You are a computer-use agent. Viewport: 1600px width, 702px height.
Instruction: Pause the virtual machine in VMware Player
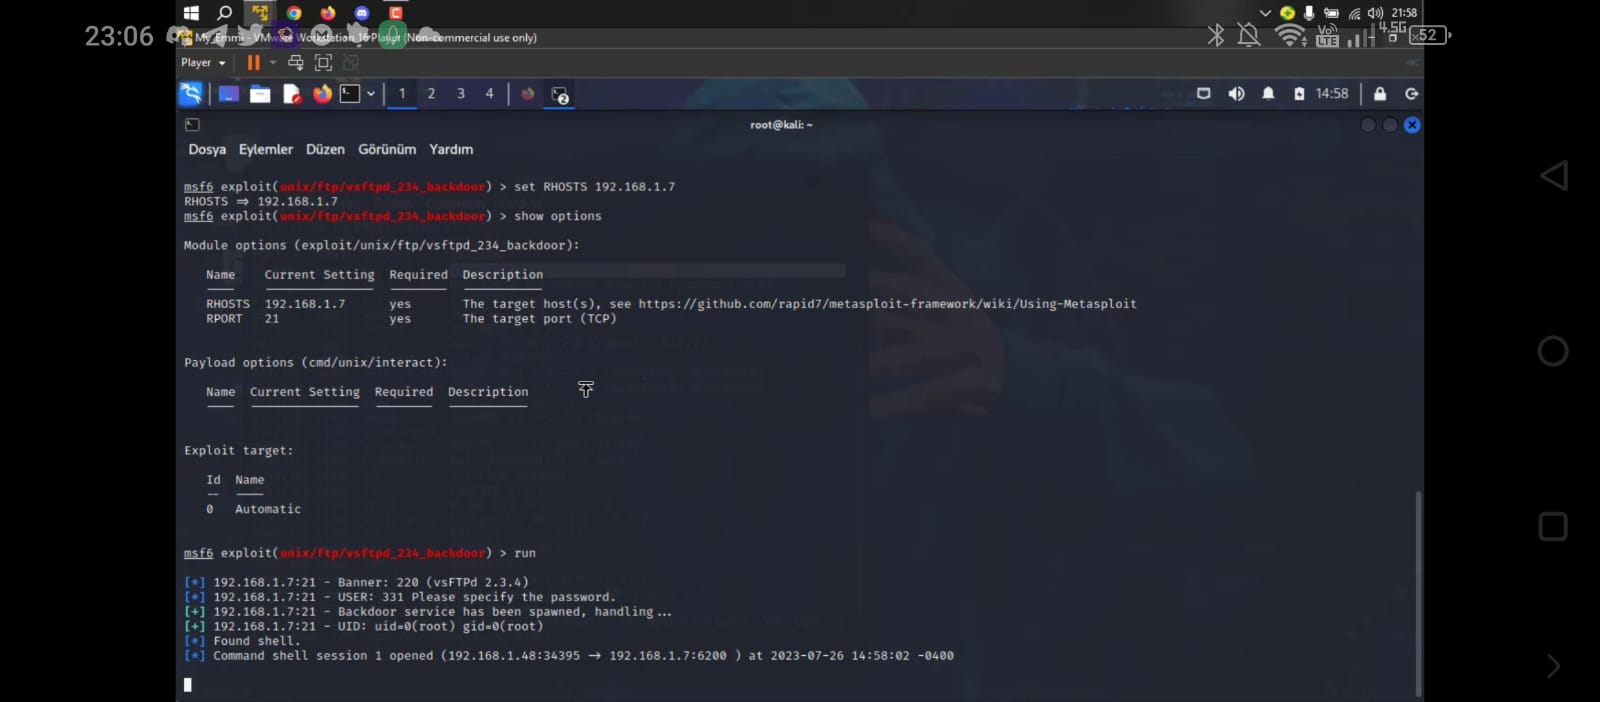(x=254, y=62)
